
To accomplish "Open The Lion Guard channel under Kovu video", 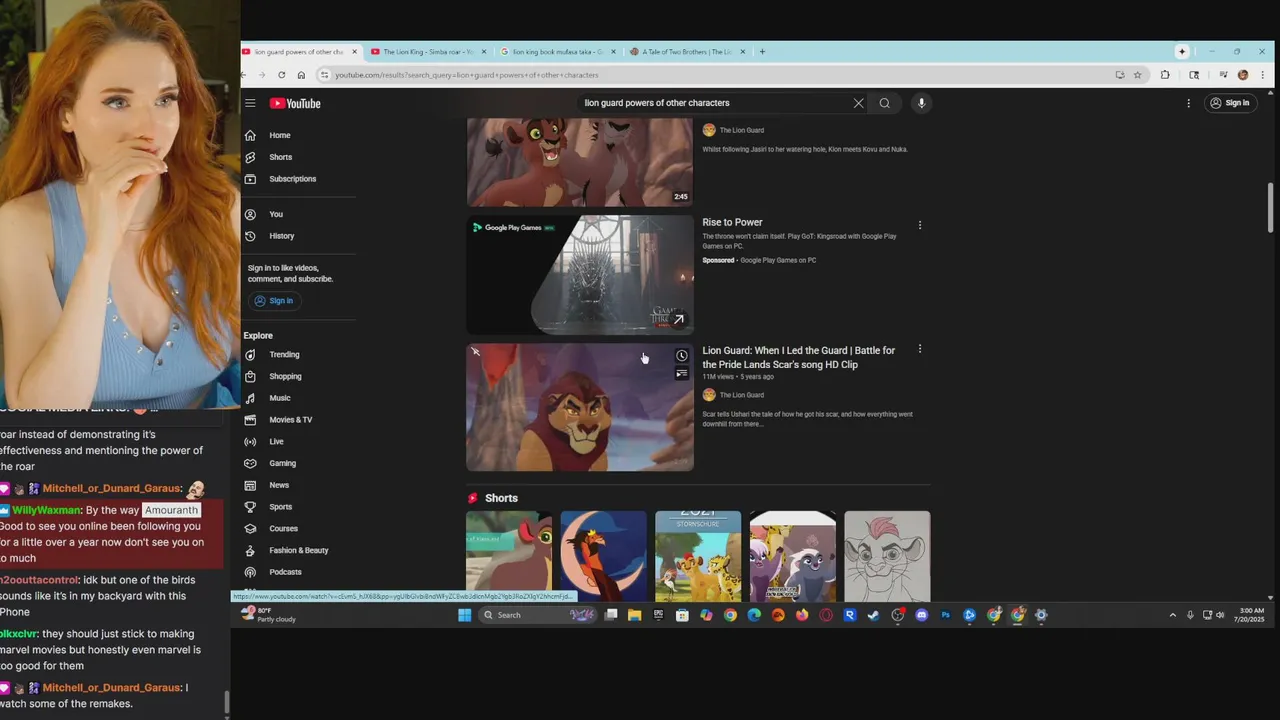I will point(741,130).
